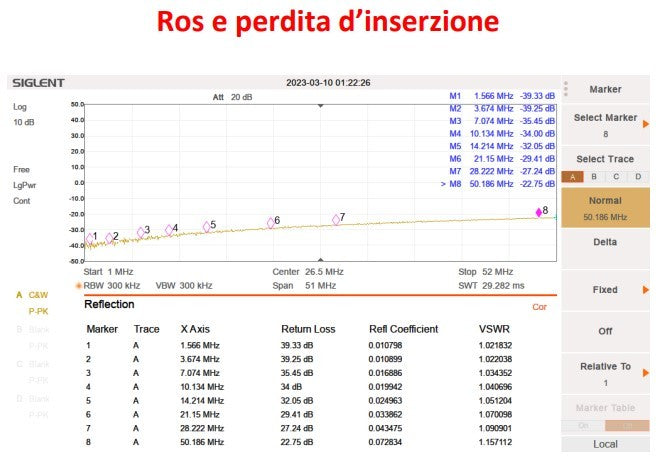Select marker 3 diamond on the plot

coord(142,232)
